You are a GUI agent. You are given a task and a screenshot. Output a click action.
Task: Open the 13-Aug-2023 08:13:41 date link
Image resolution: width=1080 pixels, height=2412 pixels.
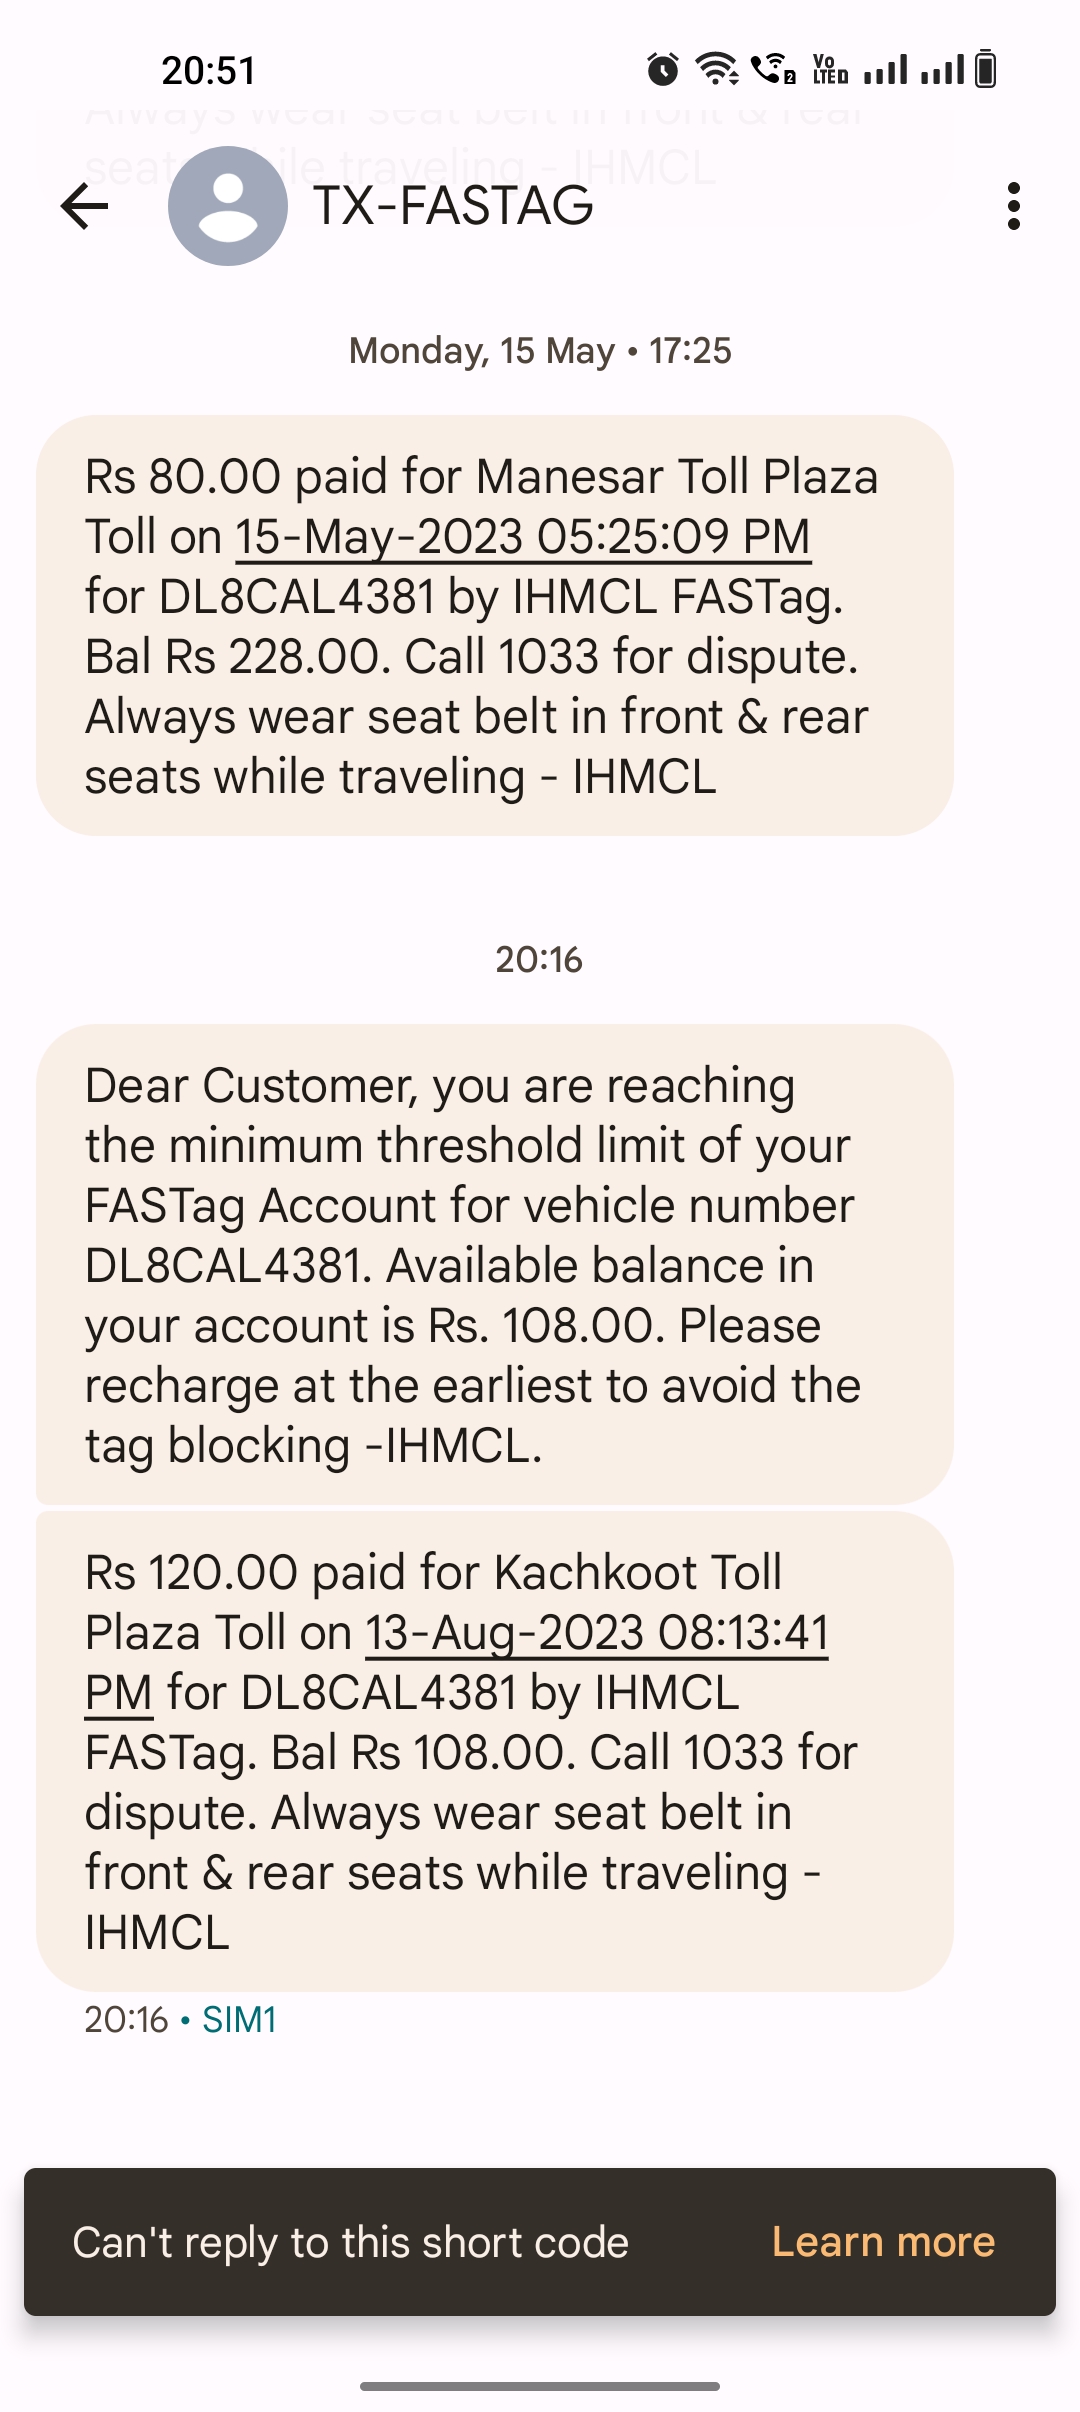coord(596,1633)
